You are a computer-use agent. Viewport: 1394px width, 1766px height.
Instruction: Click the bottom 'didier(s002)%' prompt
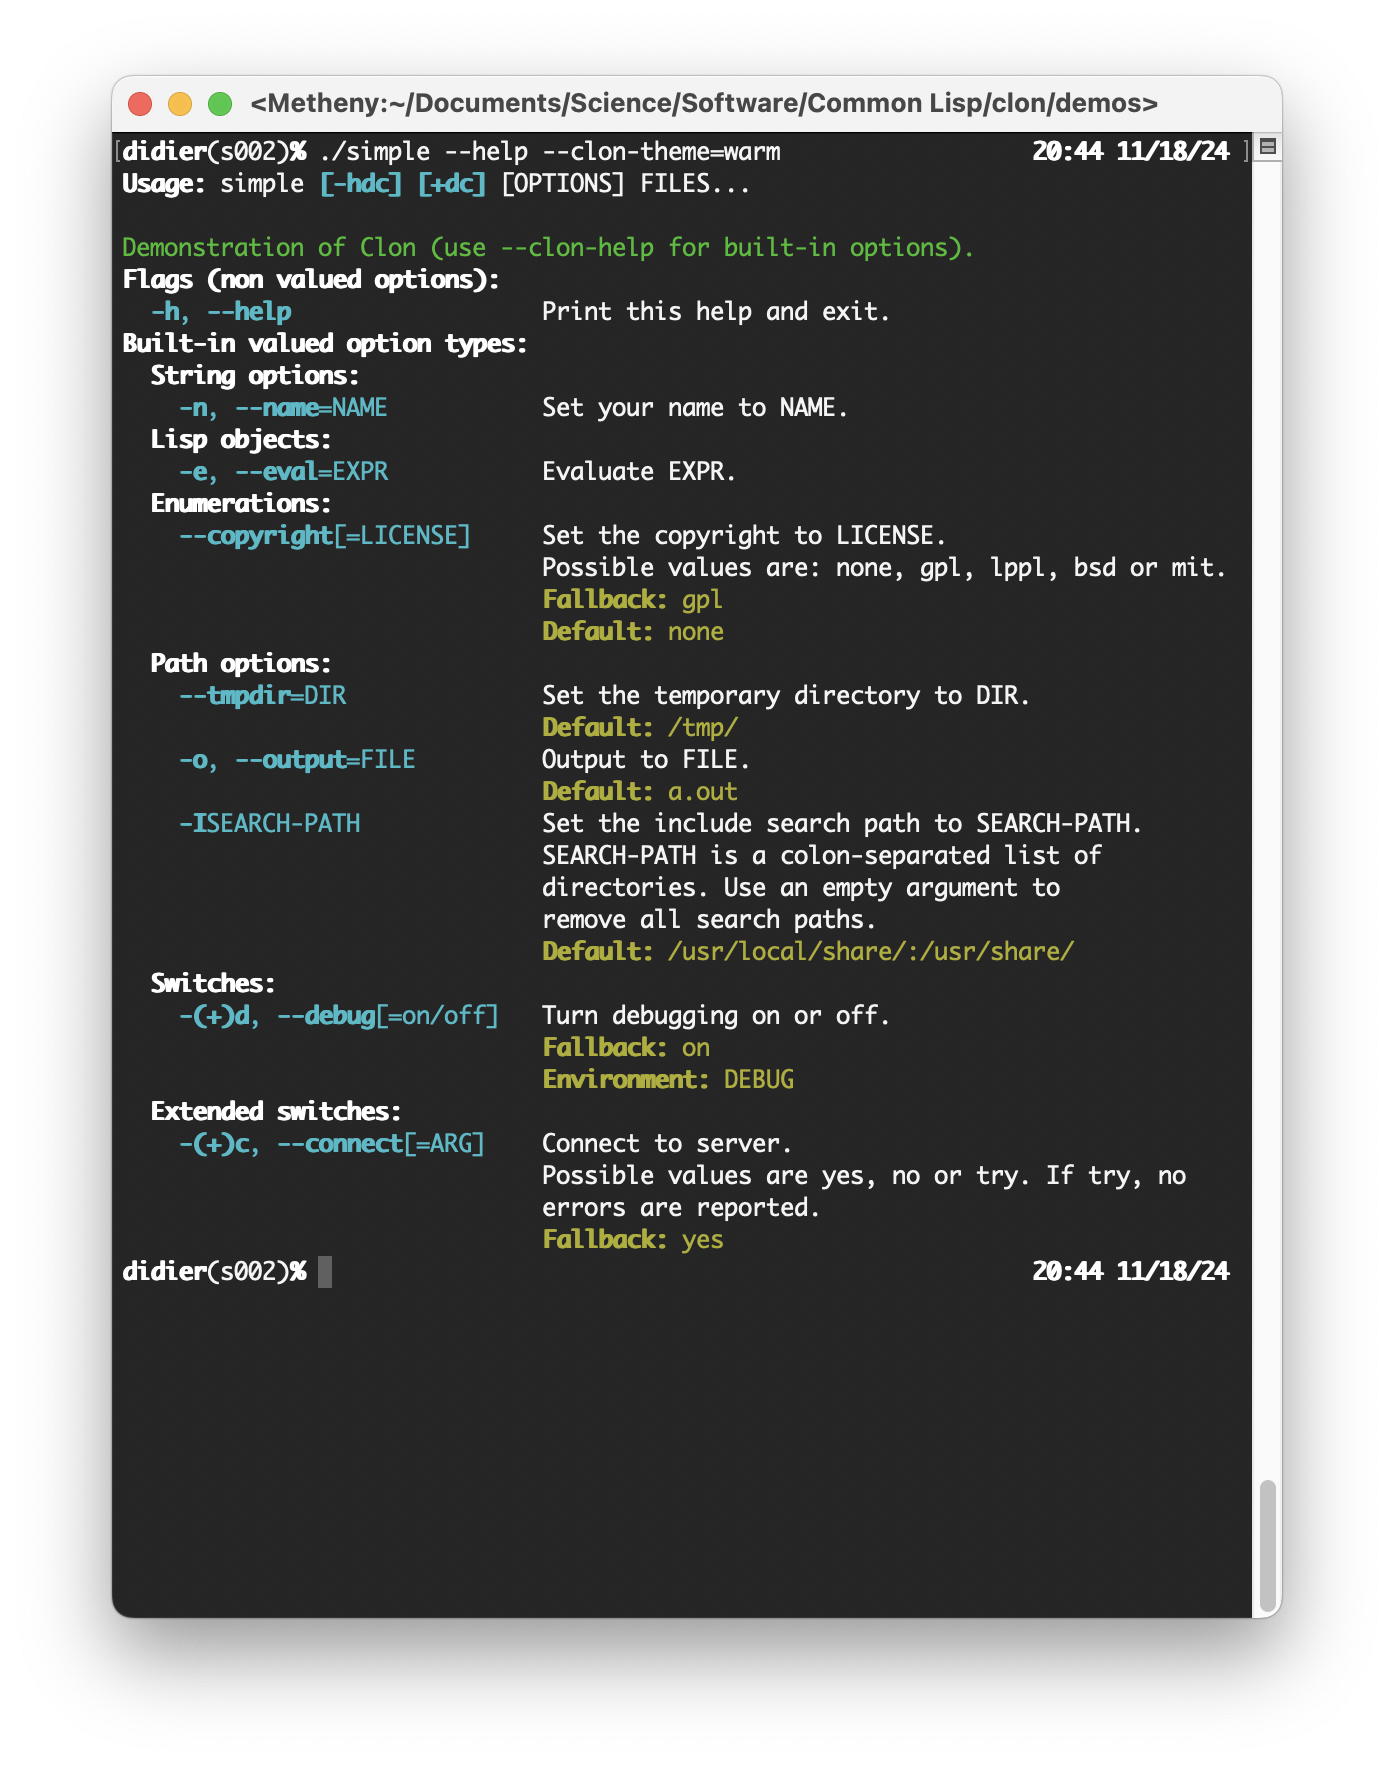click(214, 1272)
